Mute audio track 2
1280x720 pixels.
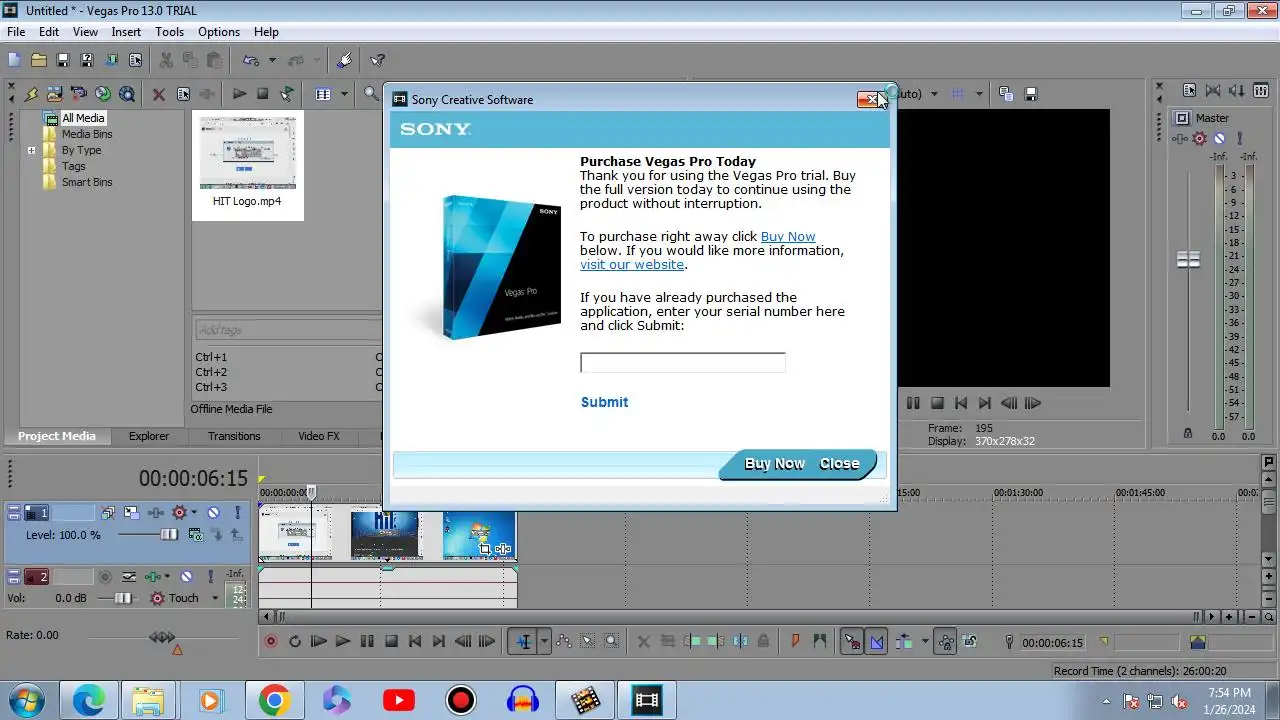(186, 577)
